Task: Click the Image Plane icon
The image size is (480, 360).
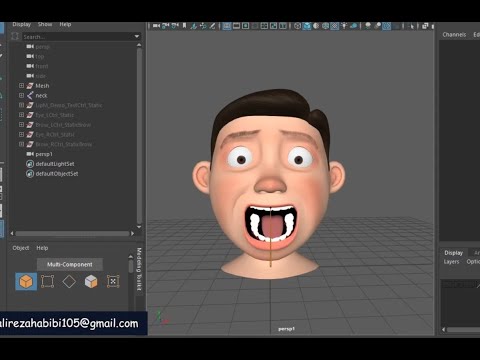Action: 194,26
